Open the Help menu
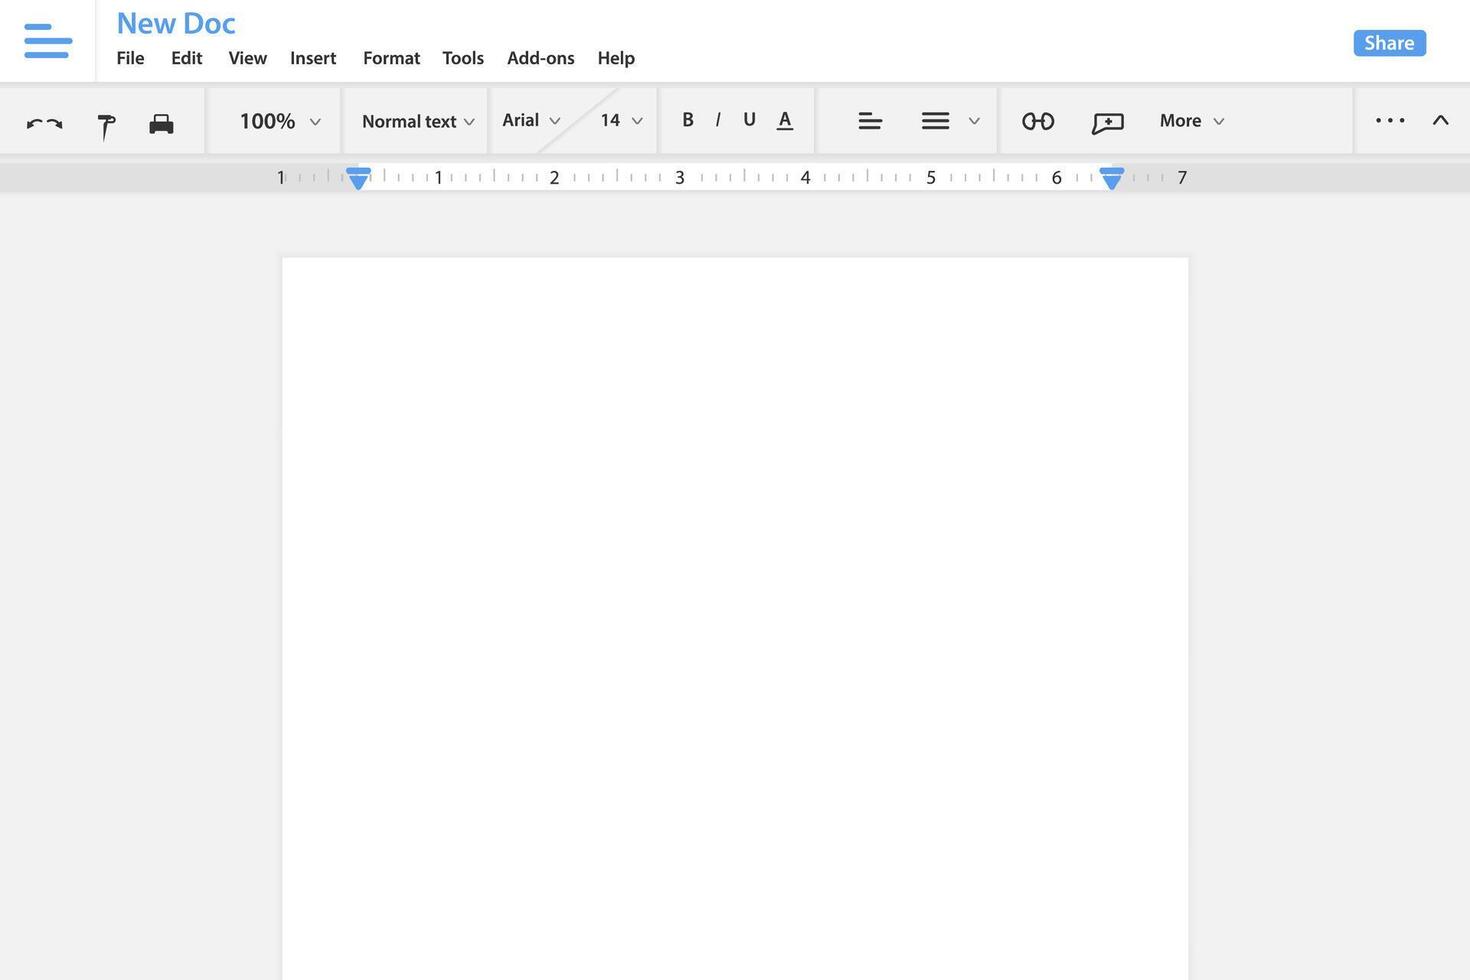Image resolution: width=1470 pixels, height=980 pixels. coord(616,58)
